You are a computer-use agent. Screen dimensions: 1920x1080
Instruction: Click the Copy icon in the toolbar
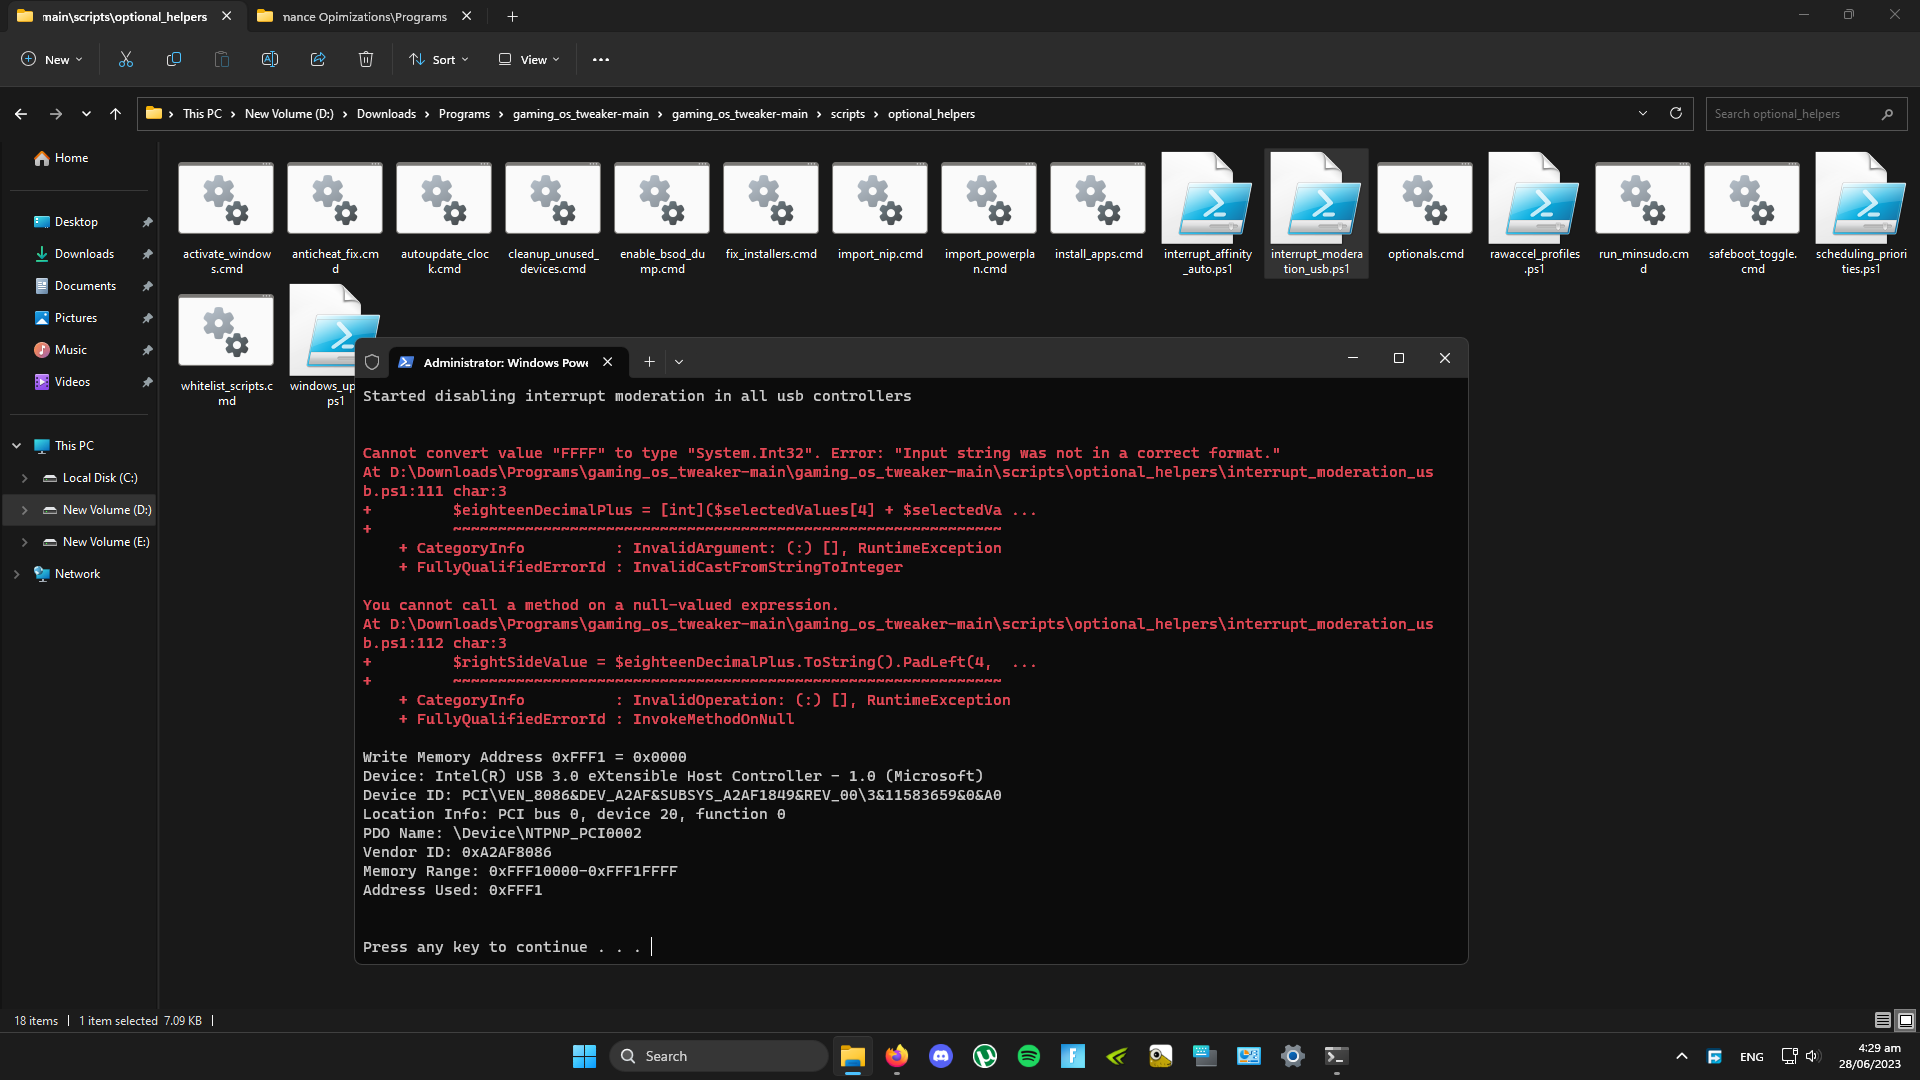coord(174,59)
